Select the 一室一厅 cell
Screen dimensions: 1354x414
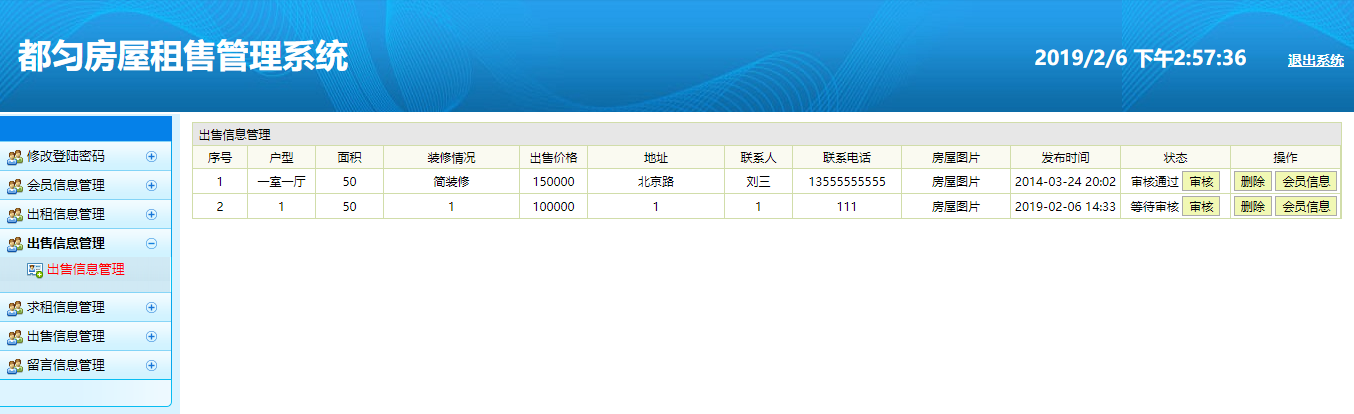click(281, 183)
